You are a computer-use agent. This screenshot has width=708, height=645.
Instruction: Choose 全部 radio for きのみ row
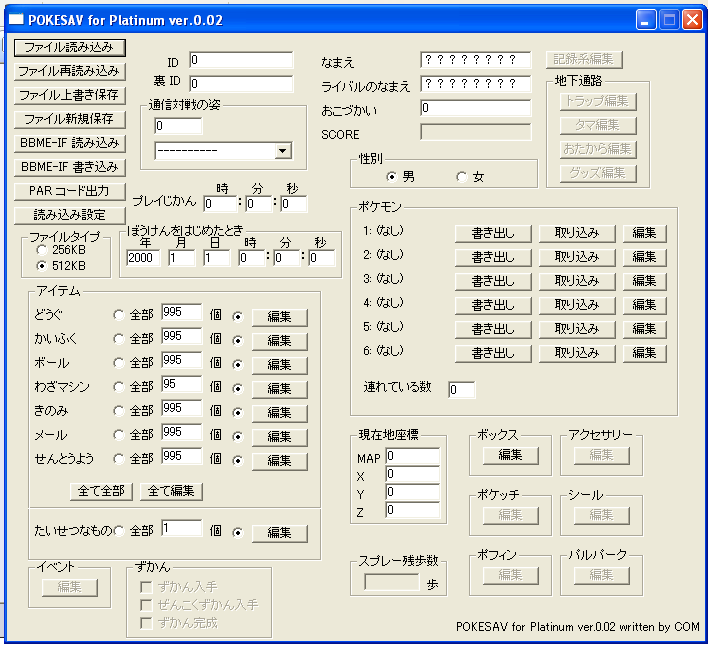[x=119, y=411]
